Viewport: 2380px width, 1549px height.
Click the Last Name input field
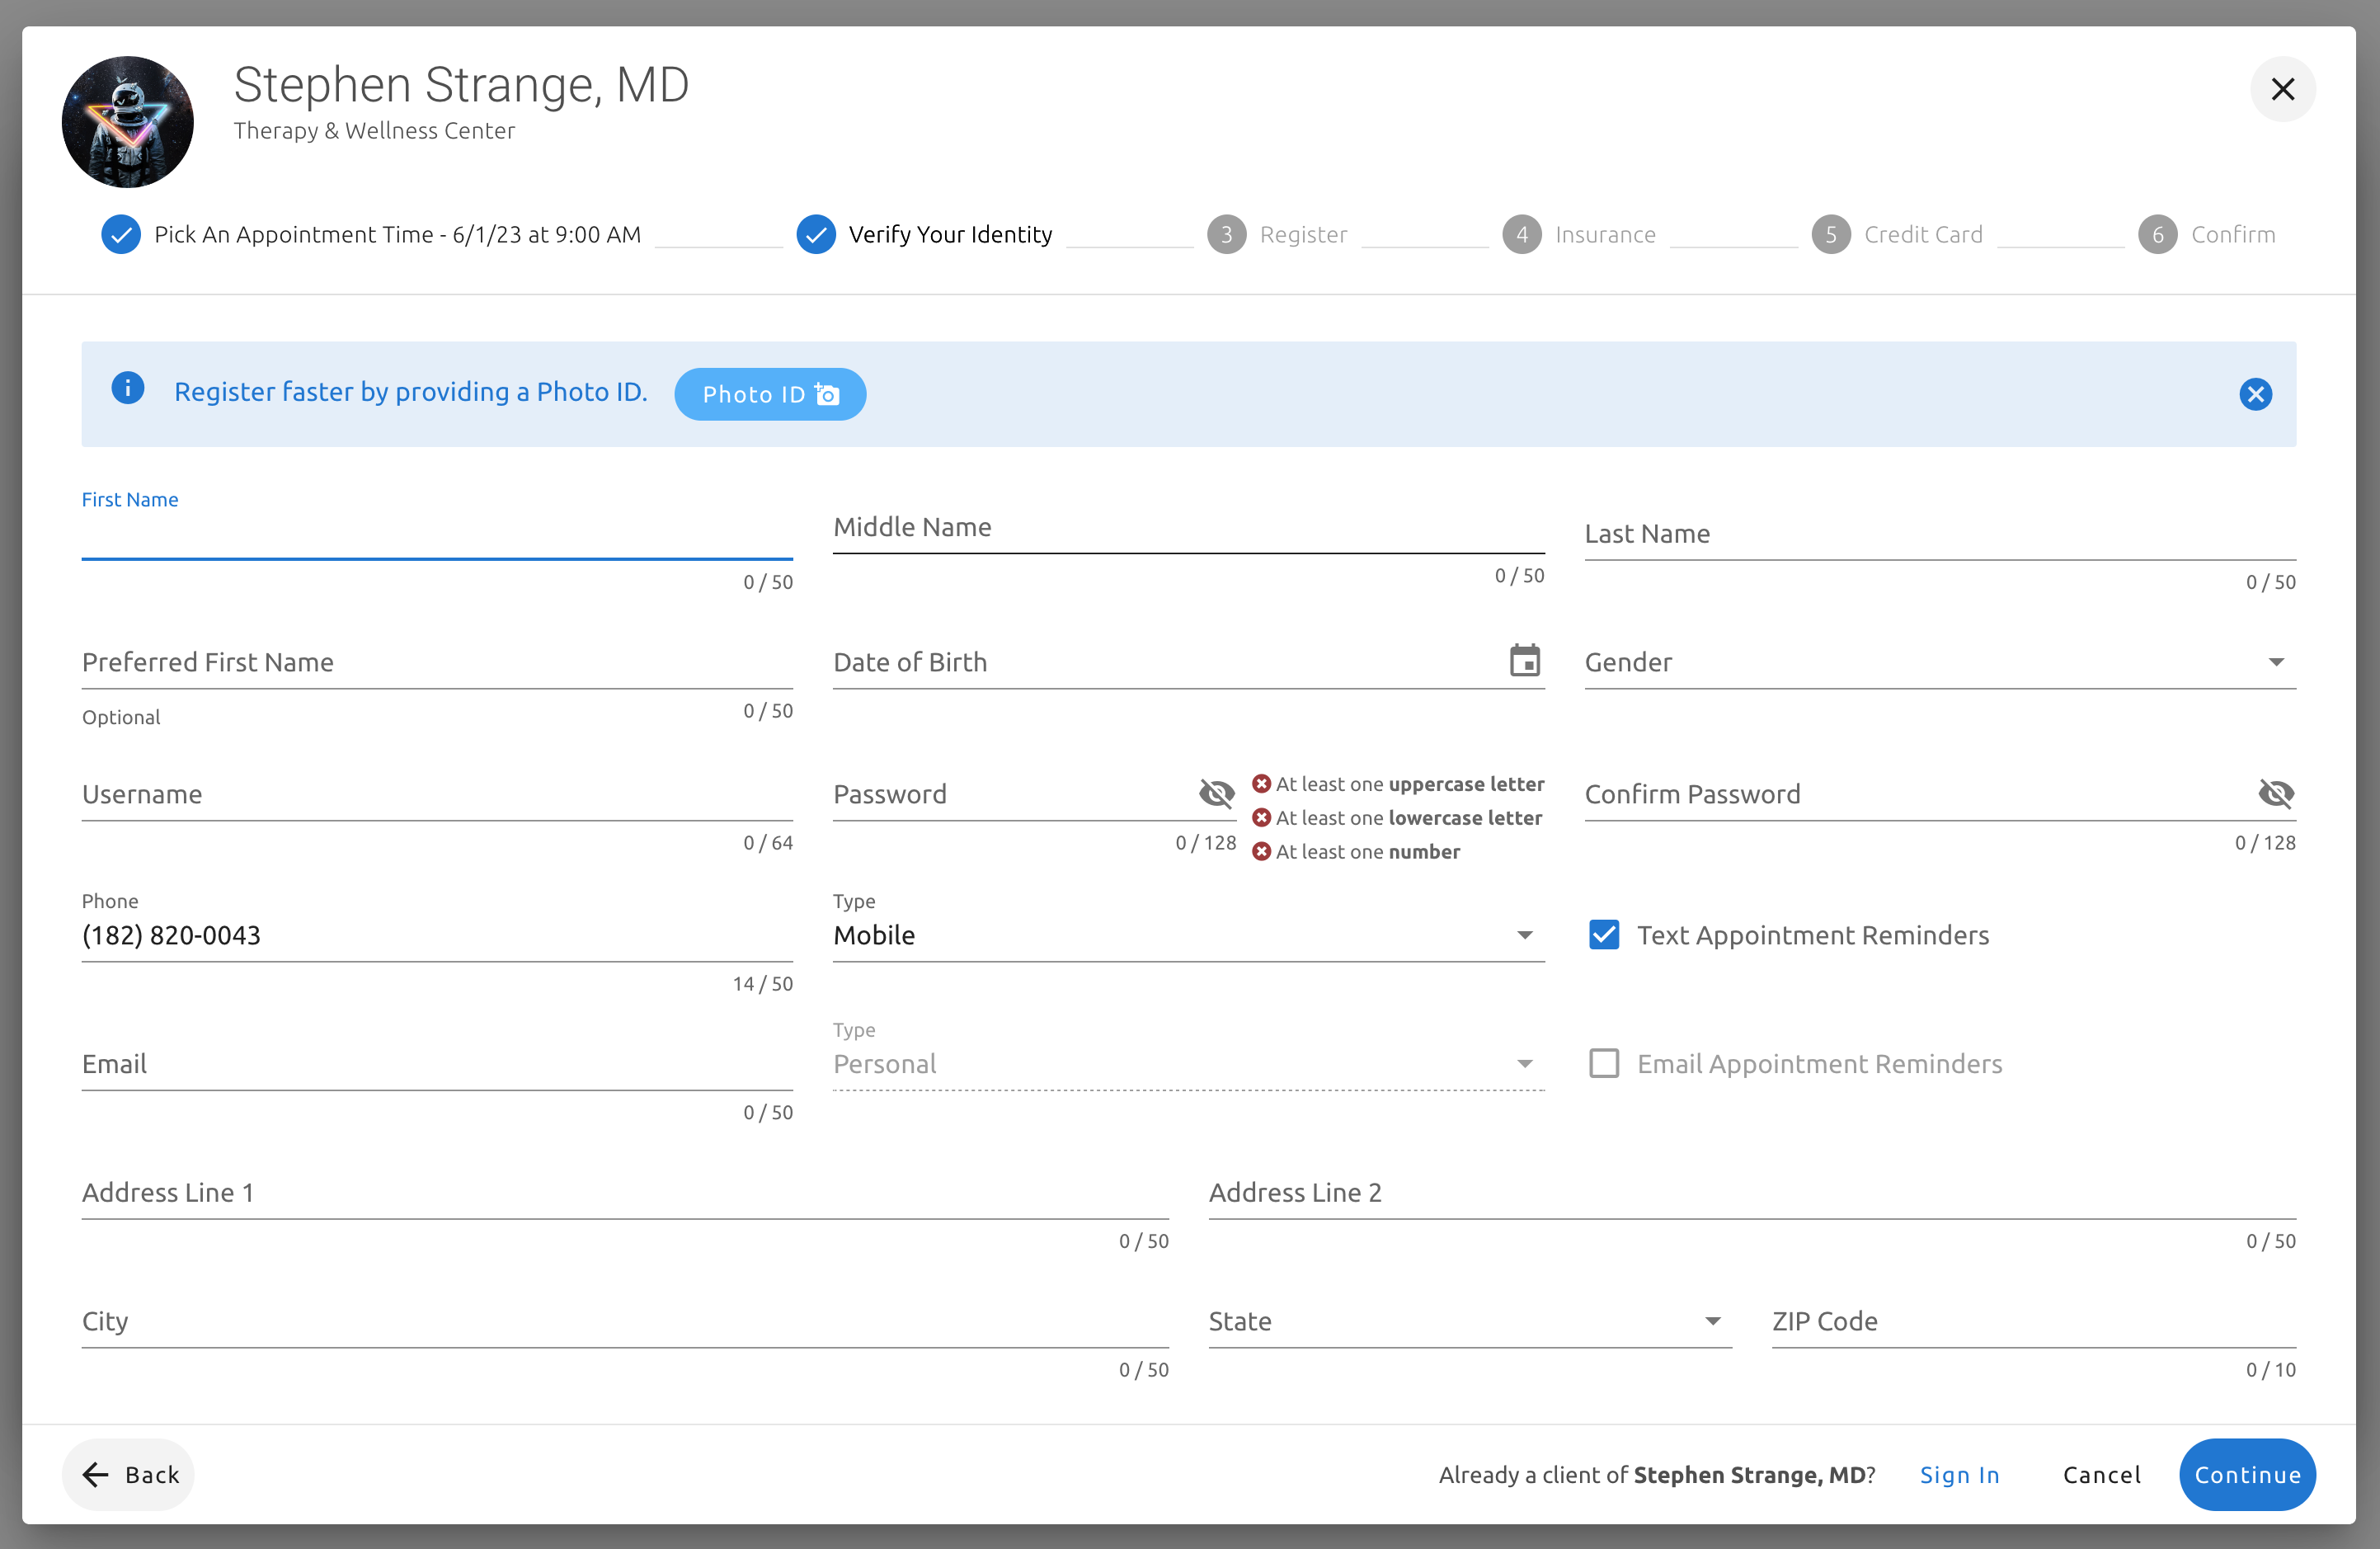tap(1938, 535)
